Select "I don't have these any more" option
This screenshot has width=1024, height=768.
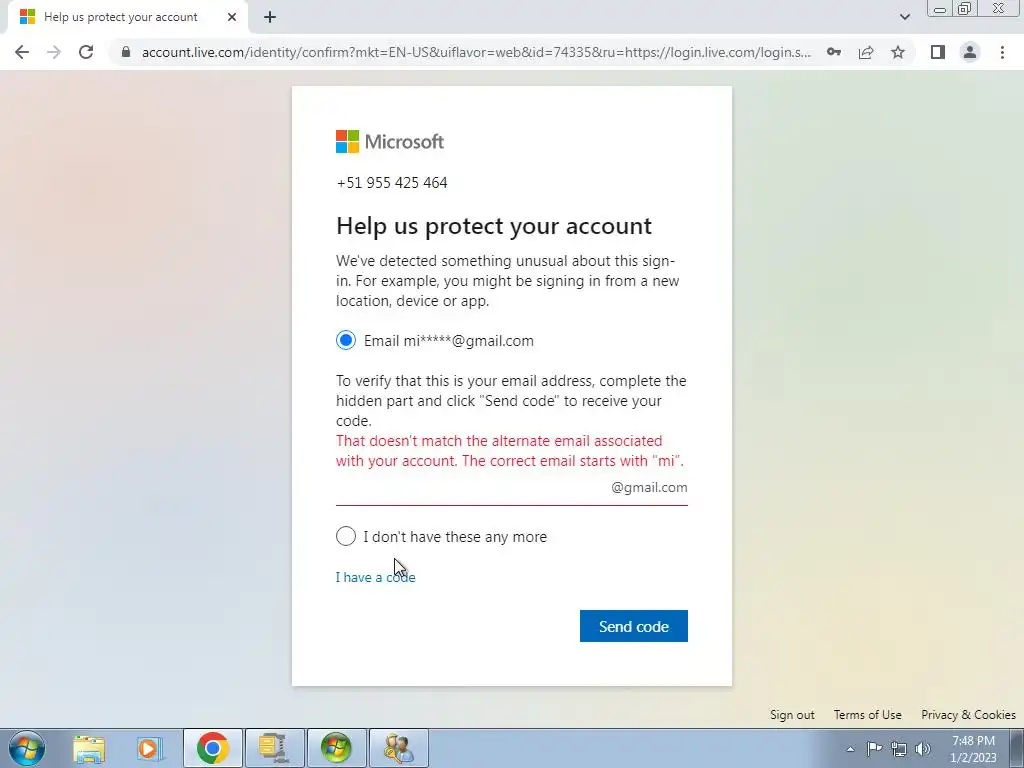345,536
